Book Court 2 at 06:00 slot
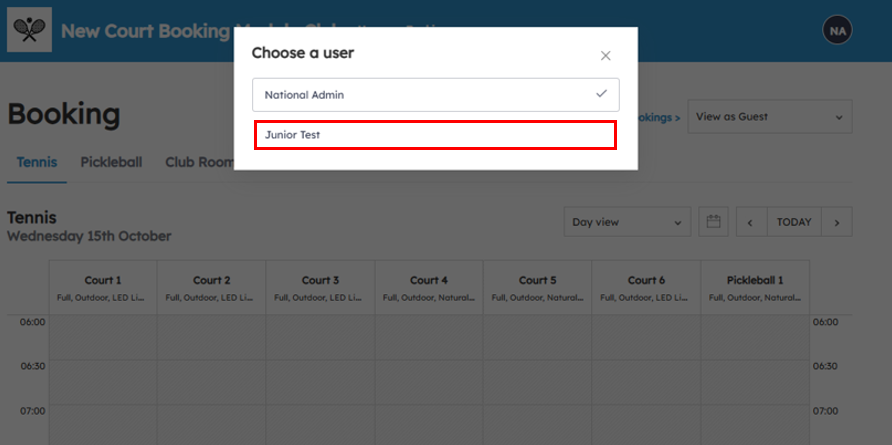The image size is (892, 445). 212,338
